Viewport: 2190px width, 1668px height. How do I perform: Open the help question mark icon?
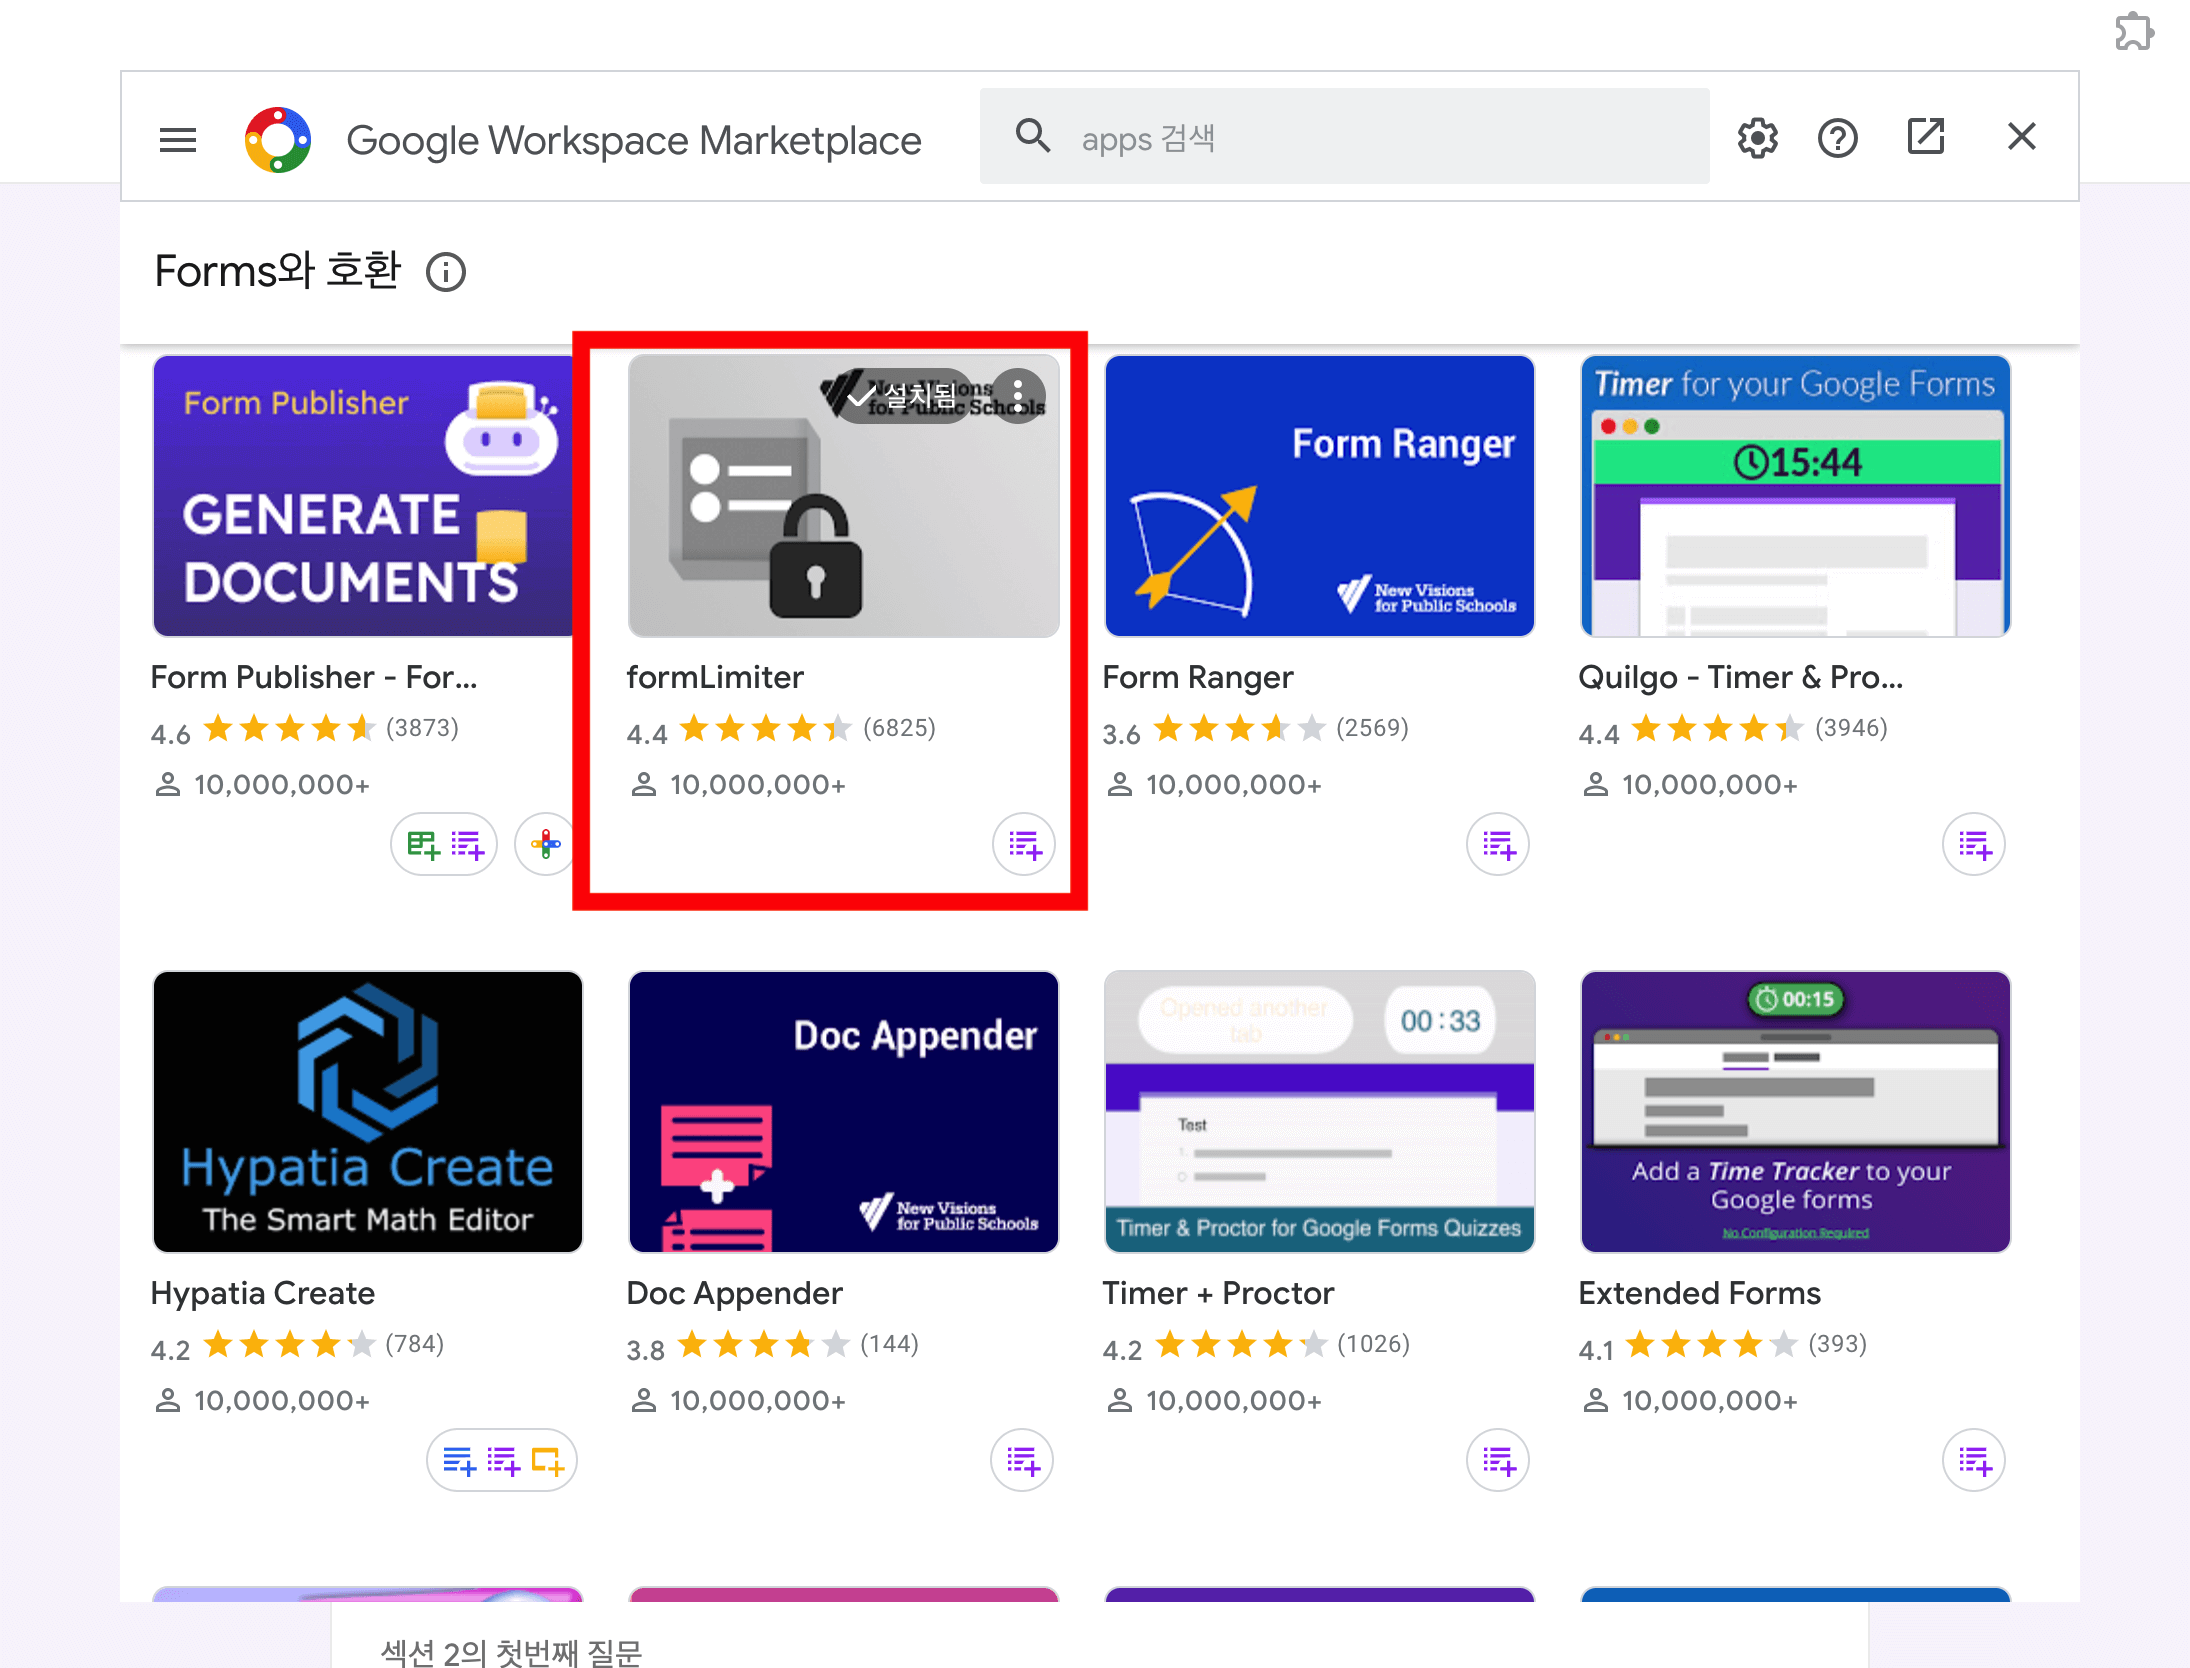(1837, 138)
